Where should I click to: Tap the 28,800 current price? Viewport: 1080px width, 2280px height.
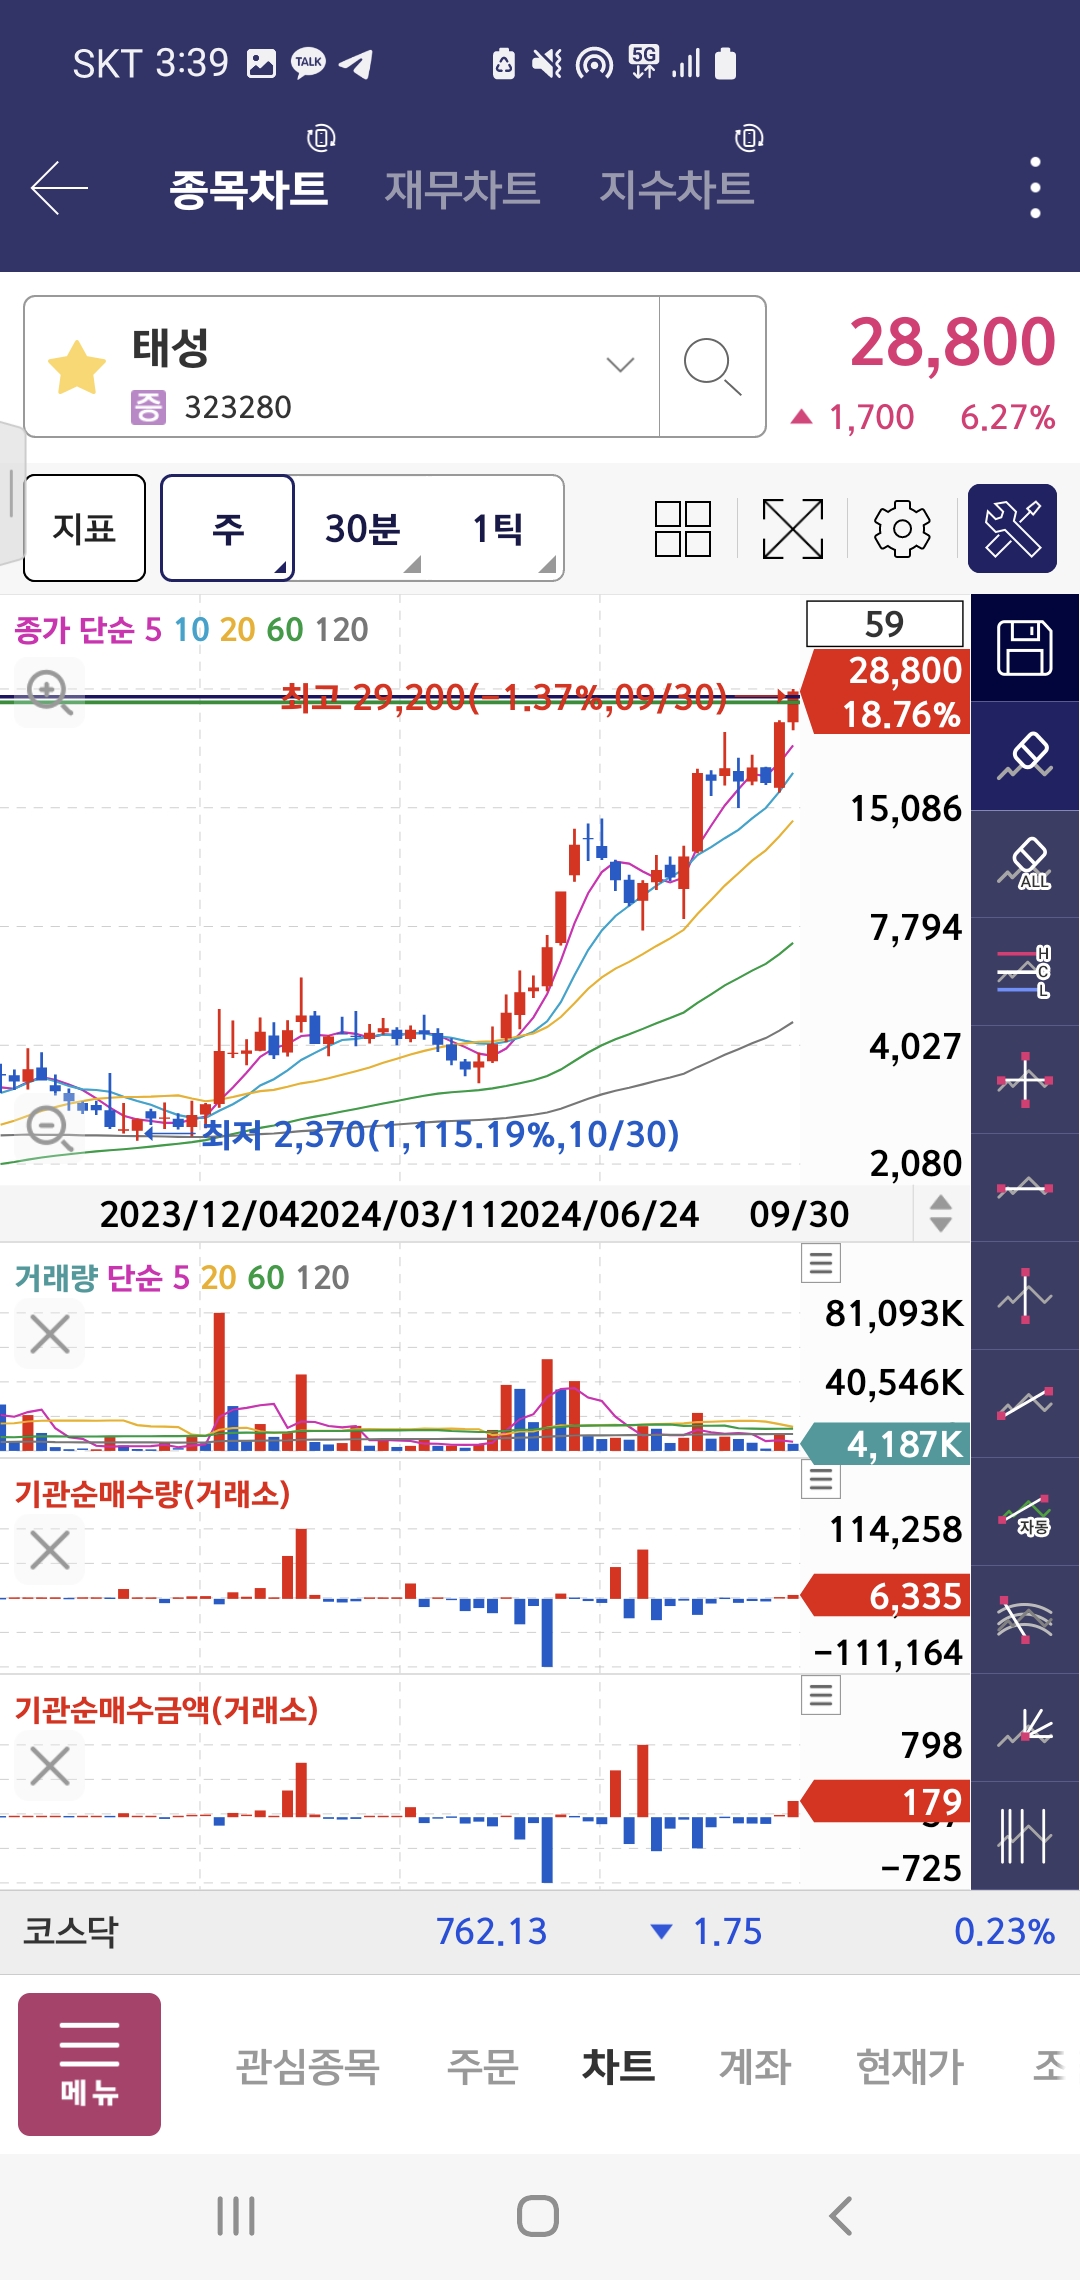(952, 342)
